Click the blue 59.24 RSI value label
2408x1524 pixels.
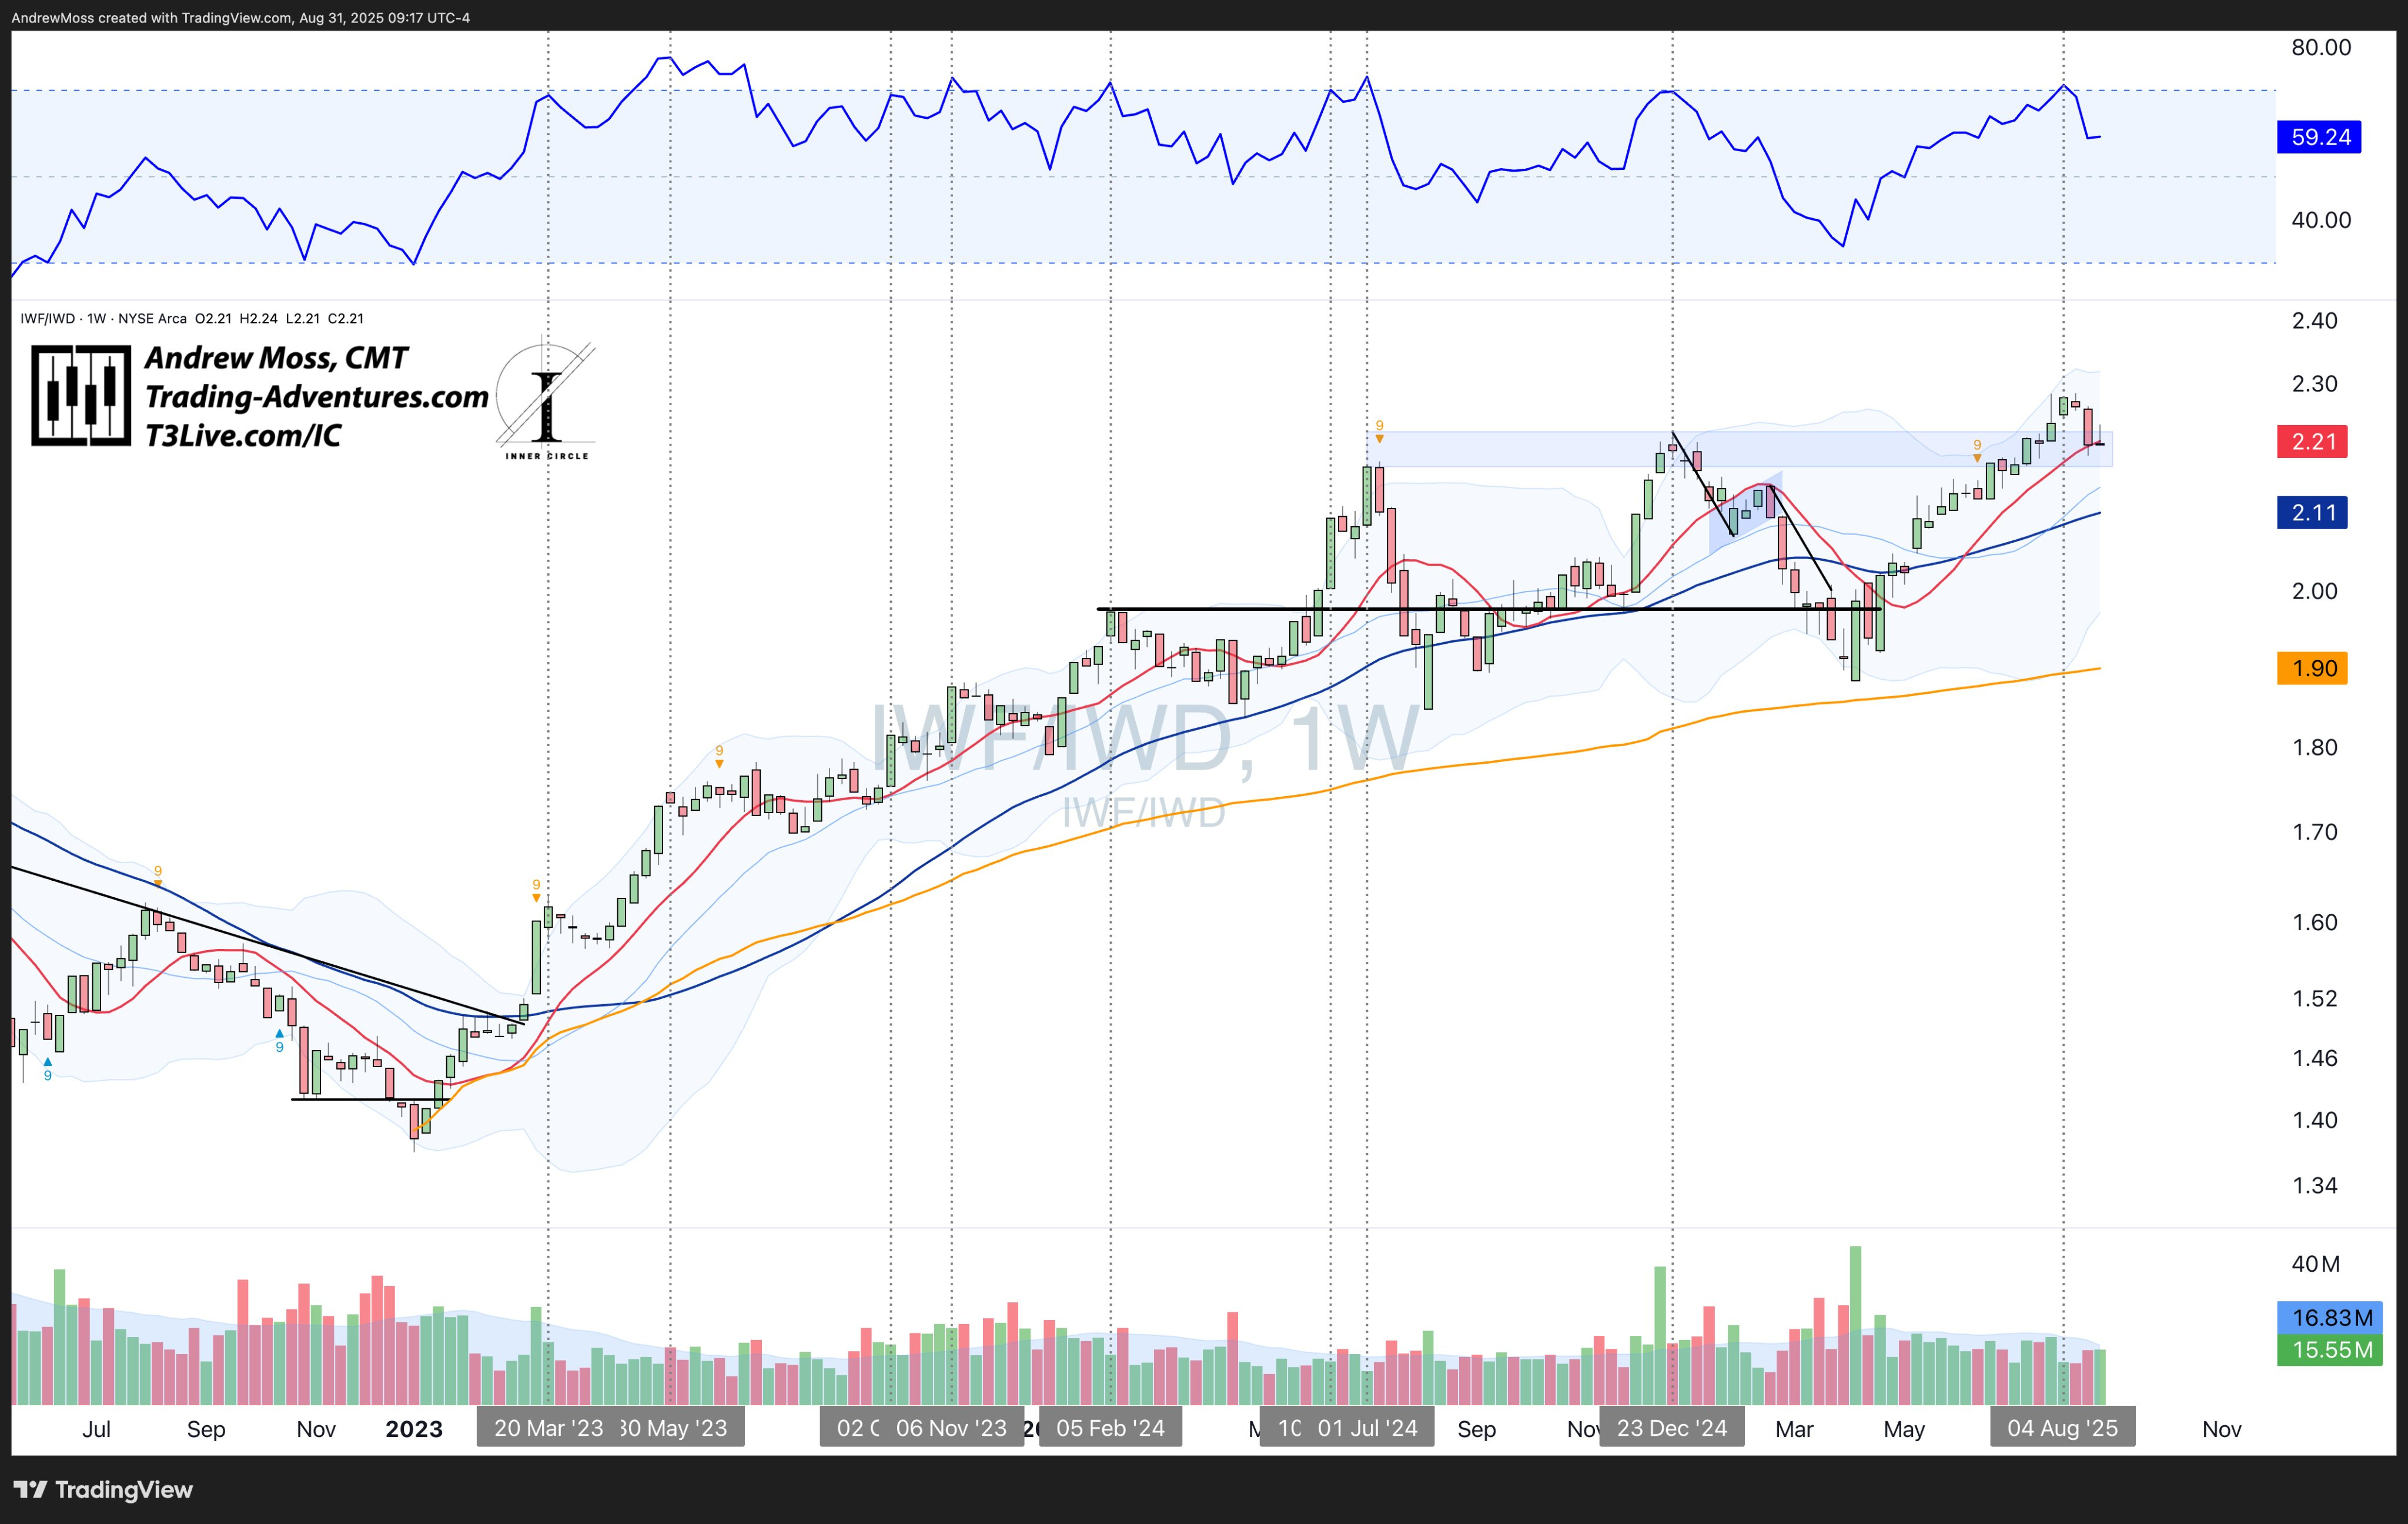point(2318,137)
